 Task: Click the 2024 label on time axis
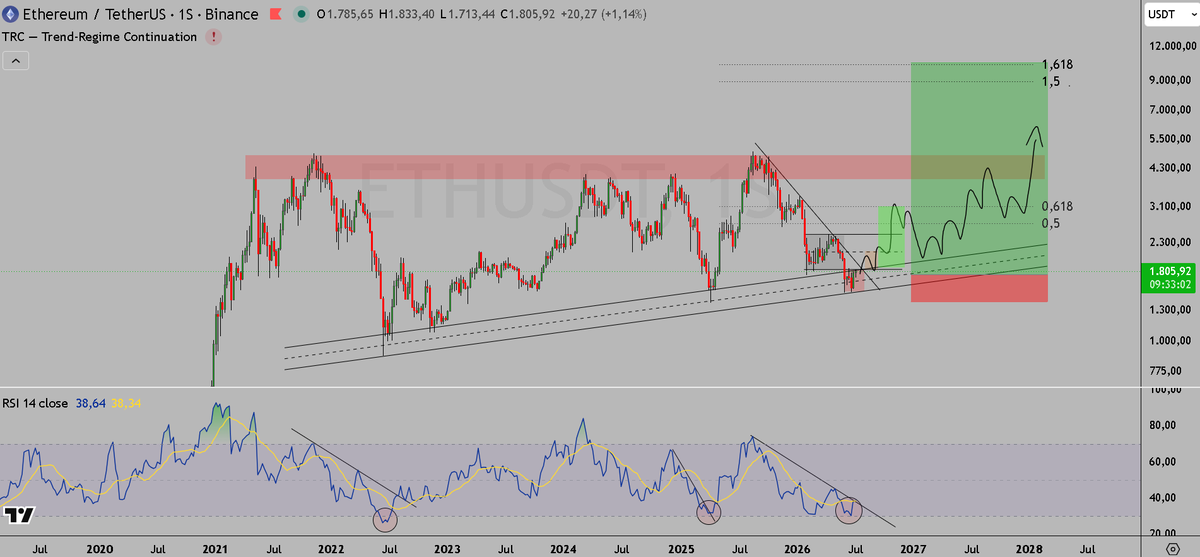tap(563, 549)
